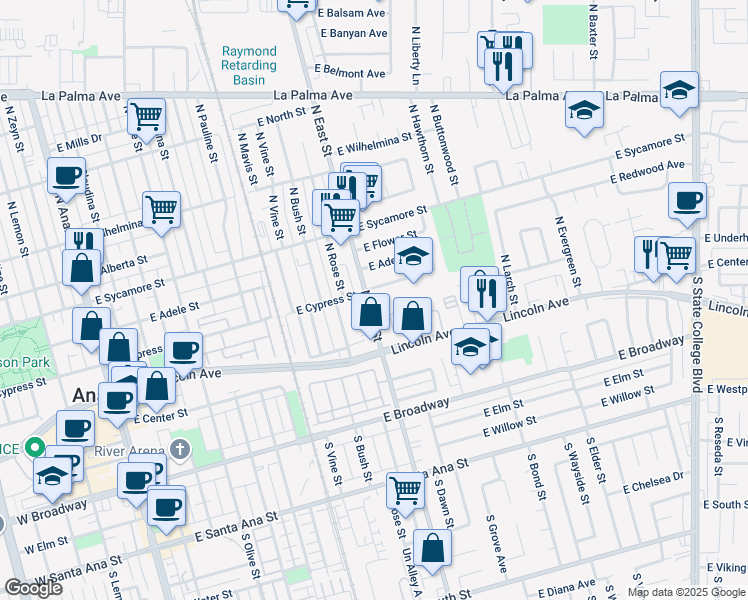This screenshot has width=748, height=600.
Task: Click the shopping bag marker near S Dawn St
Action: [x=432, y=549]
